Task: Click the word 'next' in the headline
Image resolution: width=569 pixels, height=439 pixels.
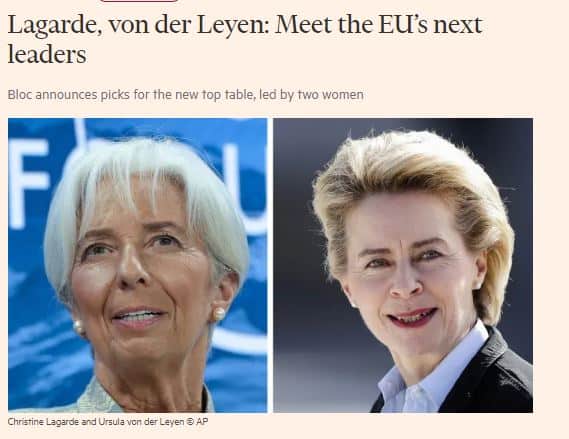Action: [x=458, y=25]
